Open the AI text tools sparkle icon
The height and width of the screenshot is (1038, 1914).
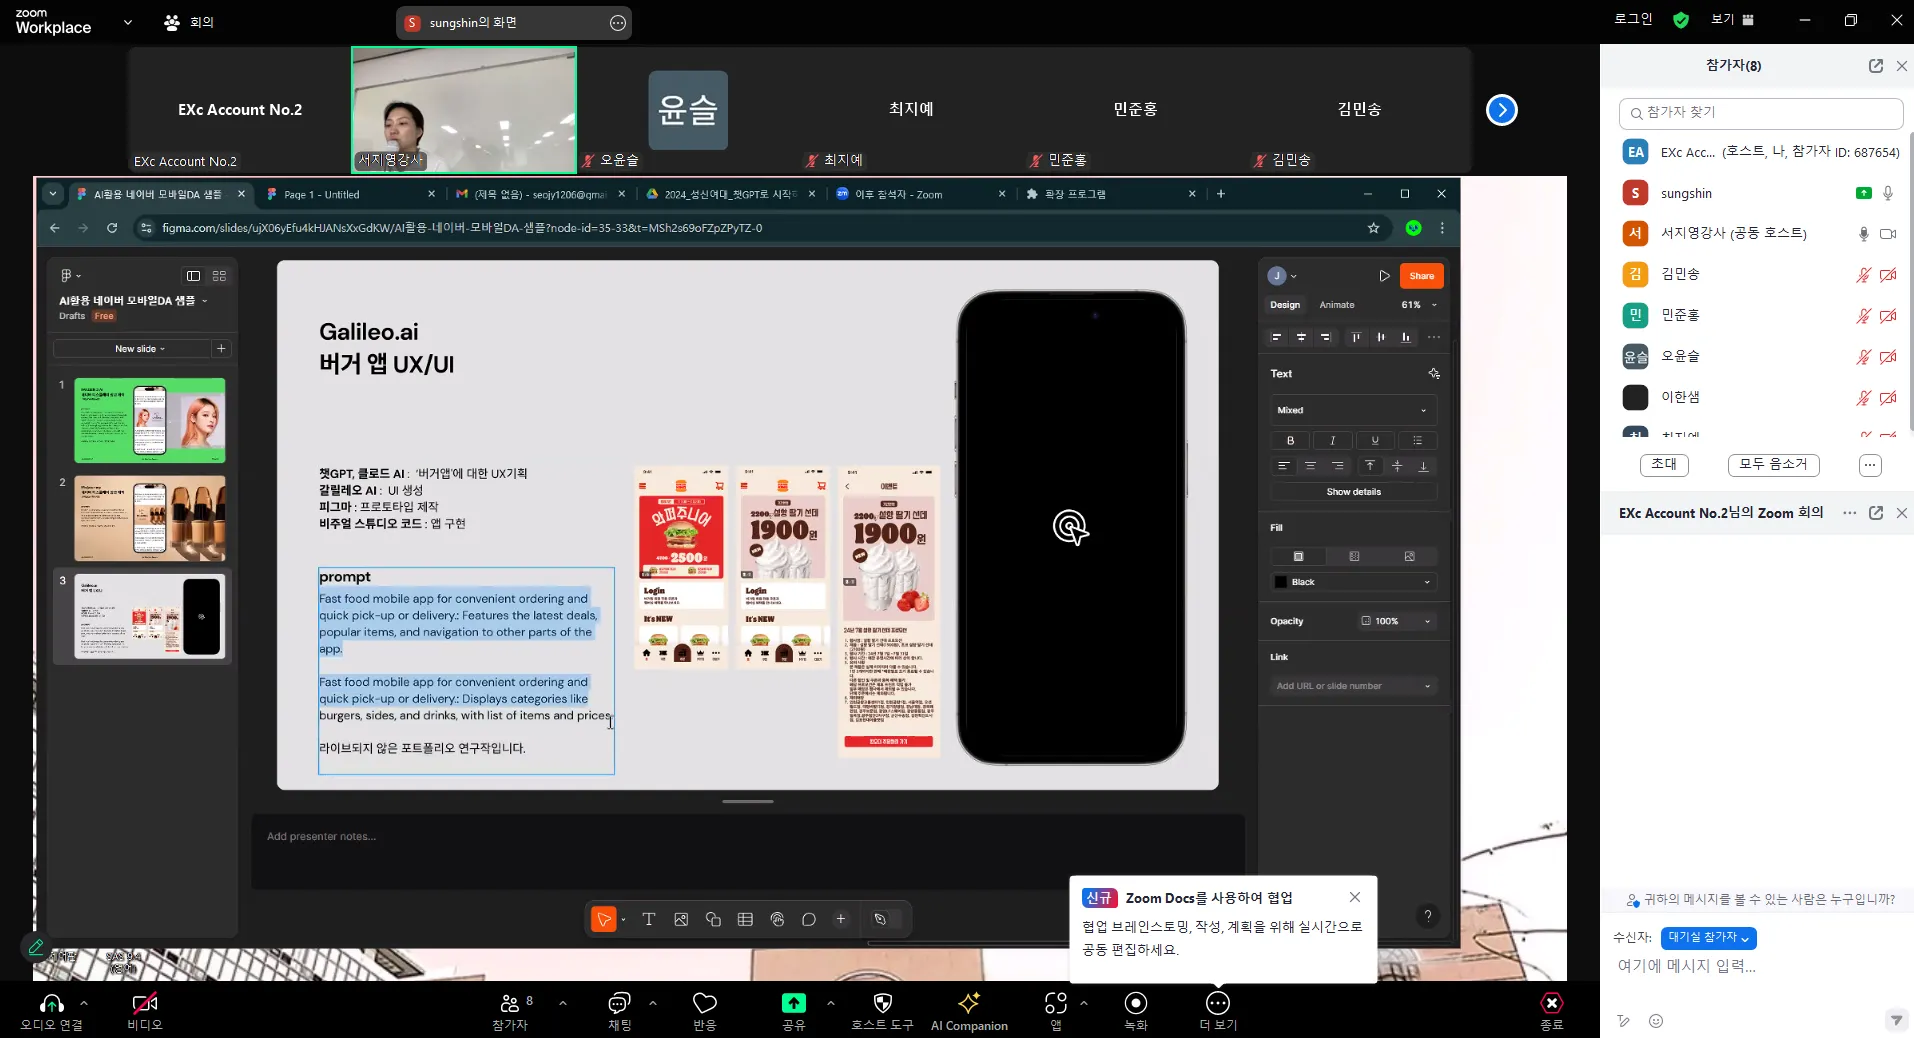1434,374
